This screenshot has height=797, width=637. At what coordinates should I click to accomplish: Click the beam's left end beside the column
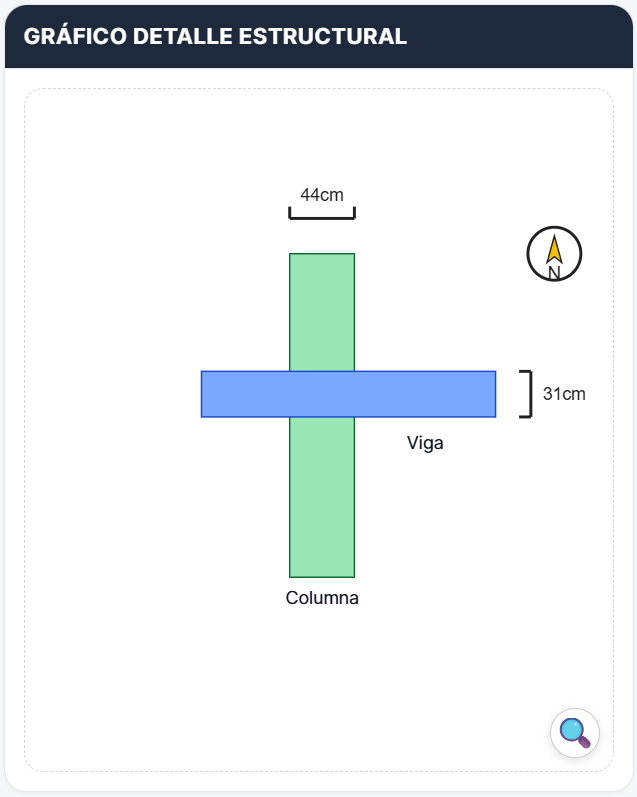coord(245,394)
